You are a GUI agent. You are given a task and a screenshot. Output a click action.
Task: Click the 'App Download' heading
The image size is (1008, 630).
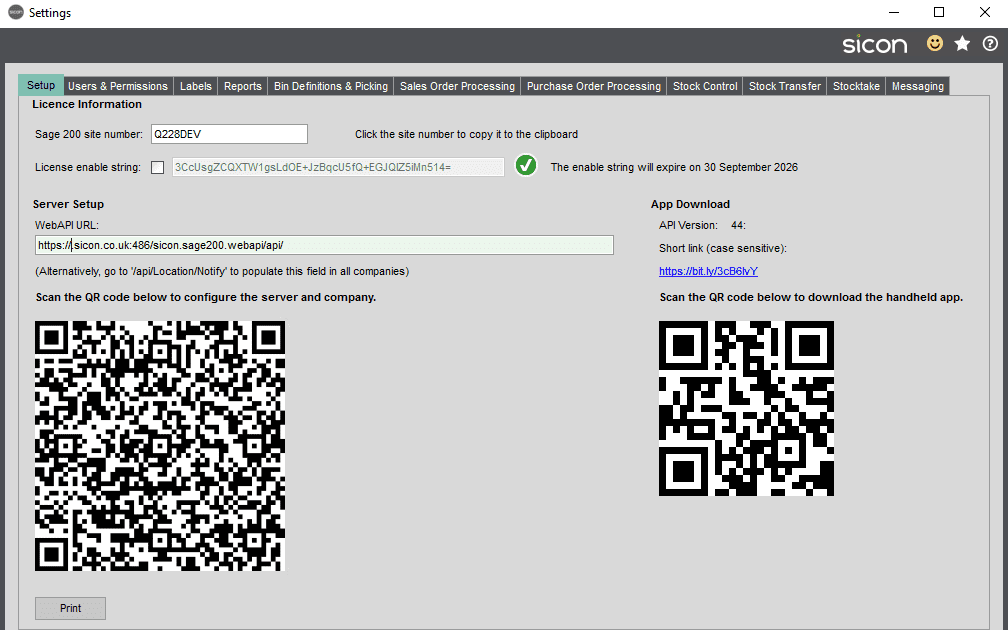690,204
